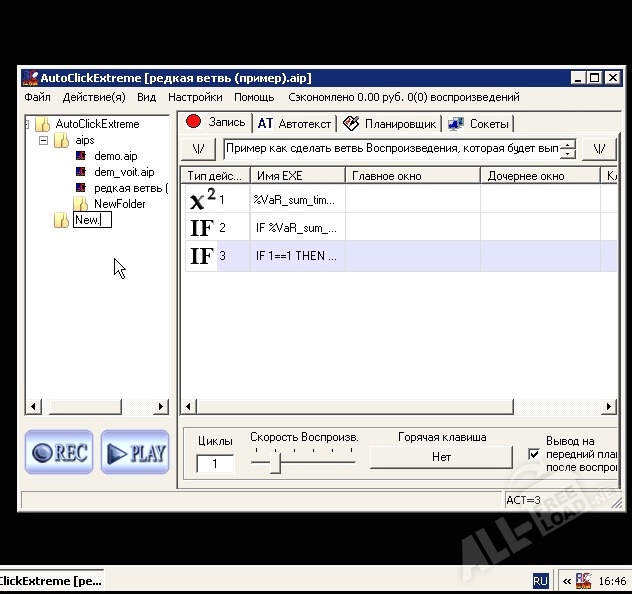Click the dem_voit.aip file icon
The width and height of the screenshot is (632, 594).
(82, 172)
